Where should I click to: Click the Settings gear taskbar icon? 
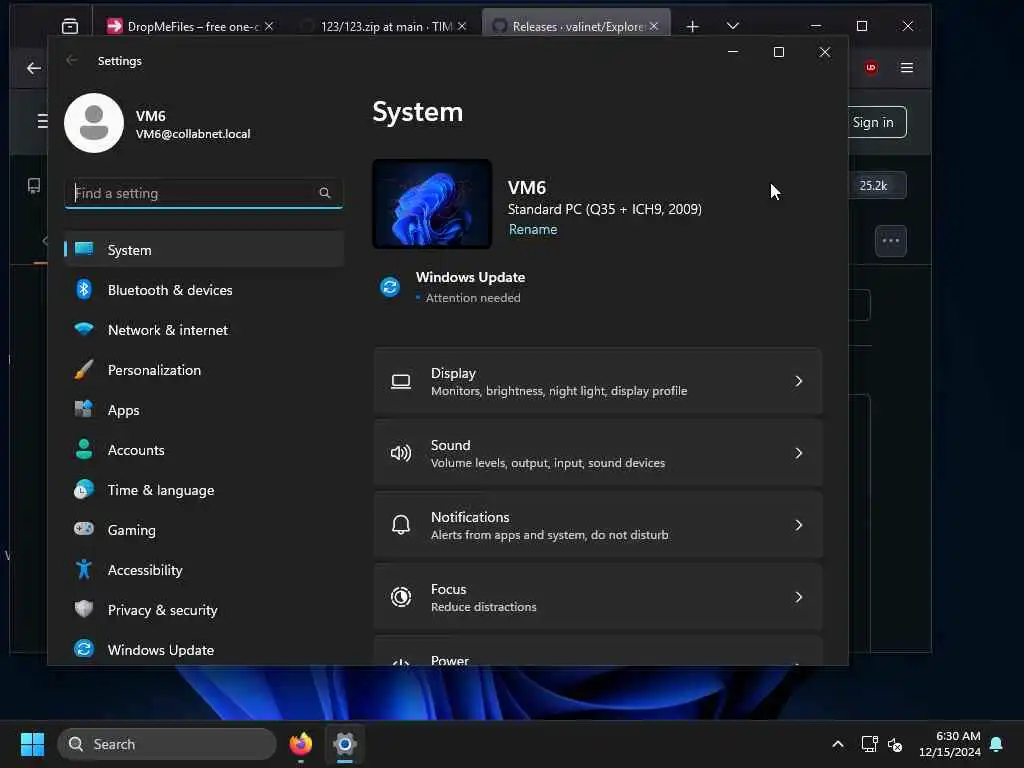tap(345, 744)
